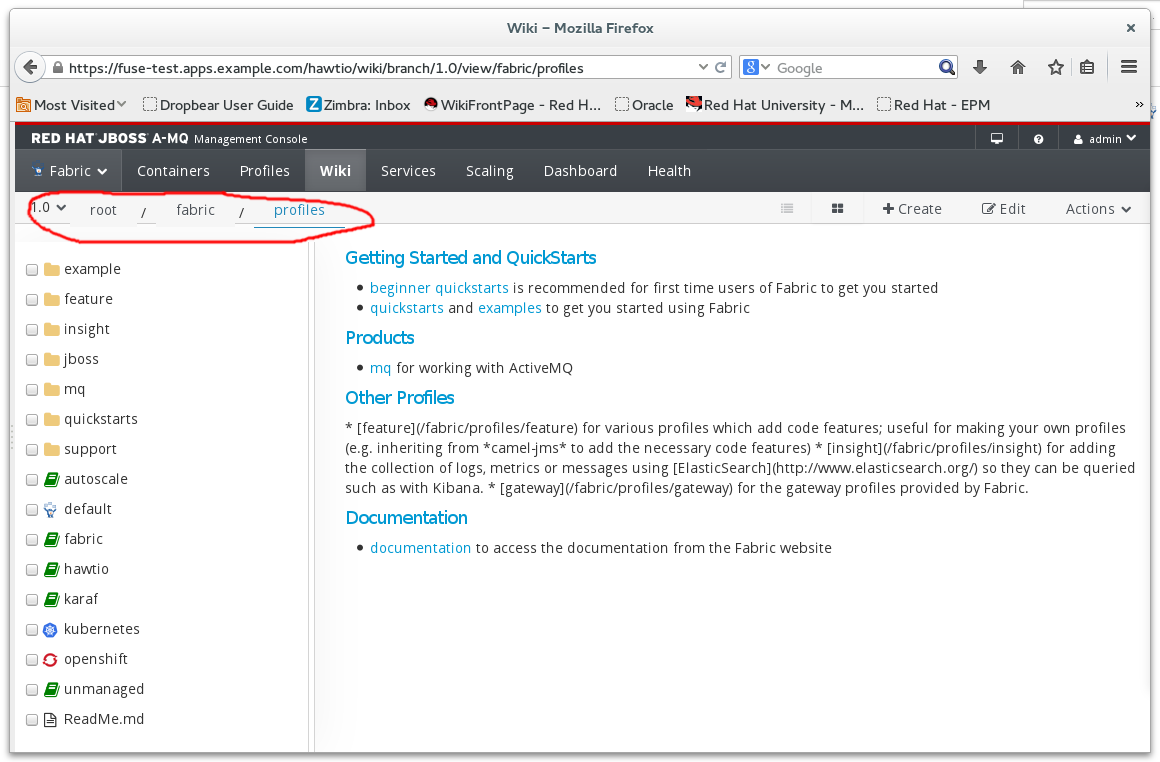
Task: Open the URL history dropdown arrow
Action: click(x=703, y=67)
